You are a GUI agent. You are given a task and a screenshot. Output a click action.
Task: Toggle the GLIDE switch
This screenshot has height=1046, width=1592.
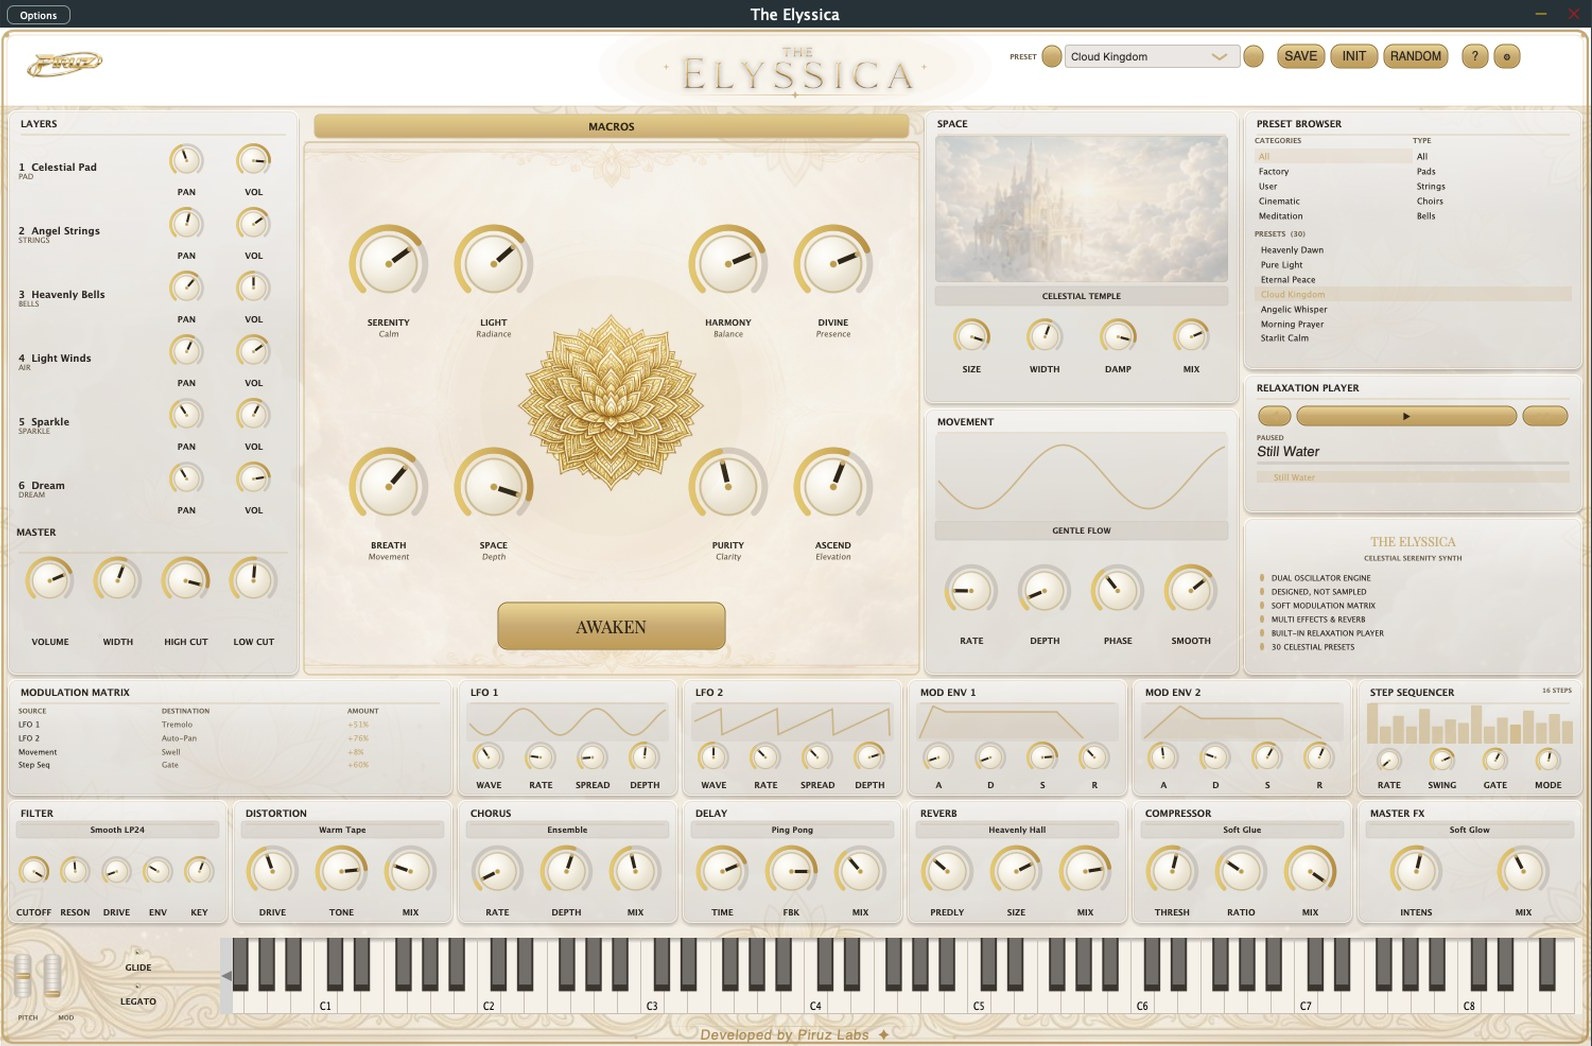(x=138, y=952)
